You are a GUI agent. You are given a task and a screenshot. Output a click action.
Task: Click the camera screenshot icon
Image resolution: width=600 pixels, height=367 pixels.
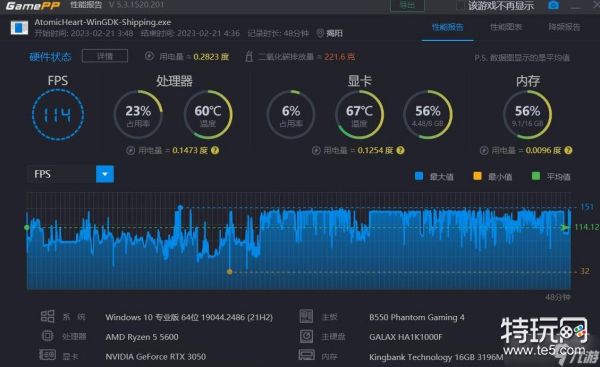pyautogui.click(x=553, y=5)
